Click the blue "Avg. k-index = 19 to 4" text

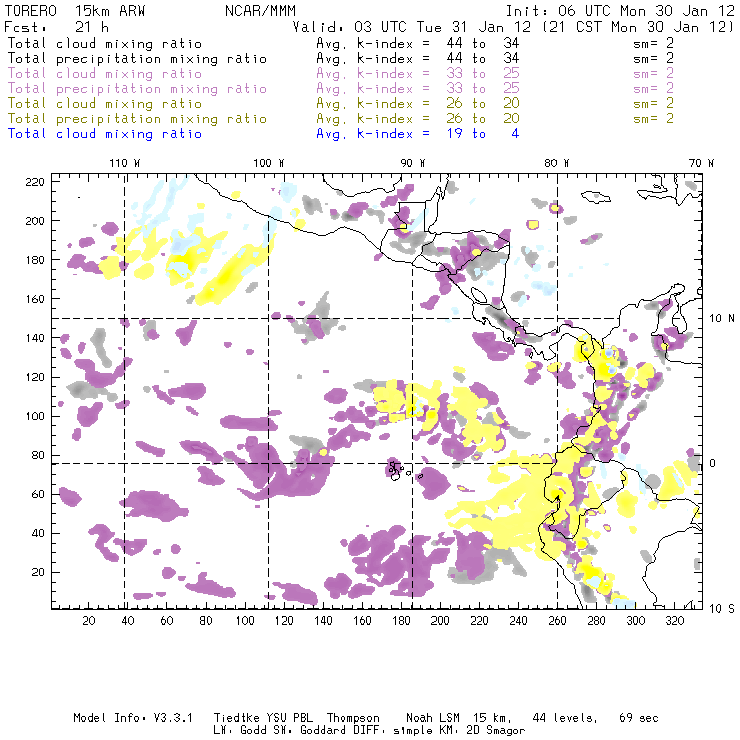418,134
